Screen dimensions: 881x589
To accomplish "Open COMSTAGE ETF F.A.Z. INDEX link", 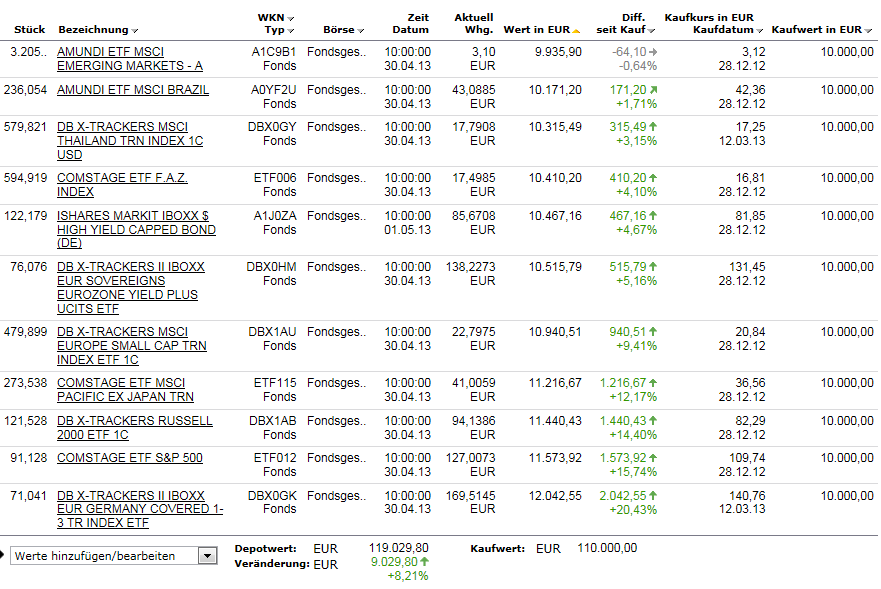I will pyautogui.click(x=122, y=184).
